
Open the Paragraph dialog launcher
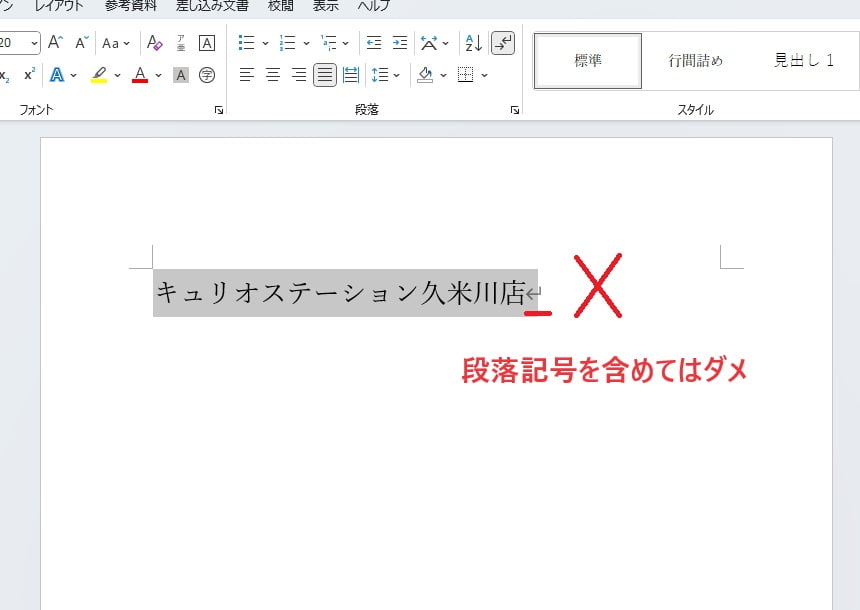(514, 110)
